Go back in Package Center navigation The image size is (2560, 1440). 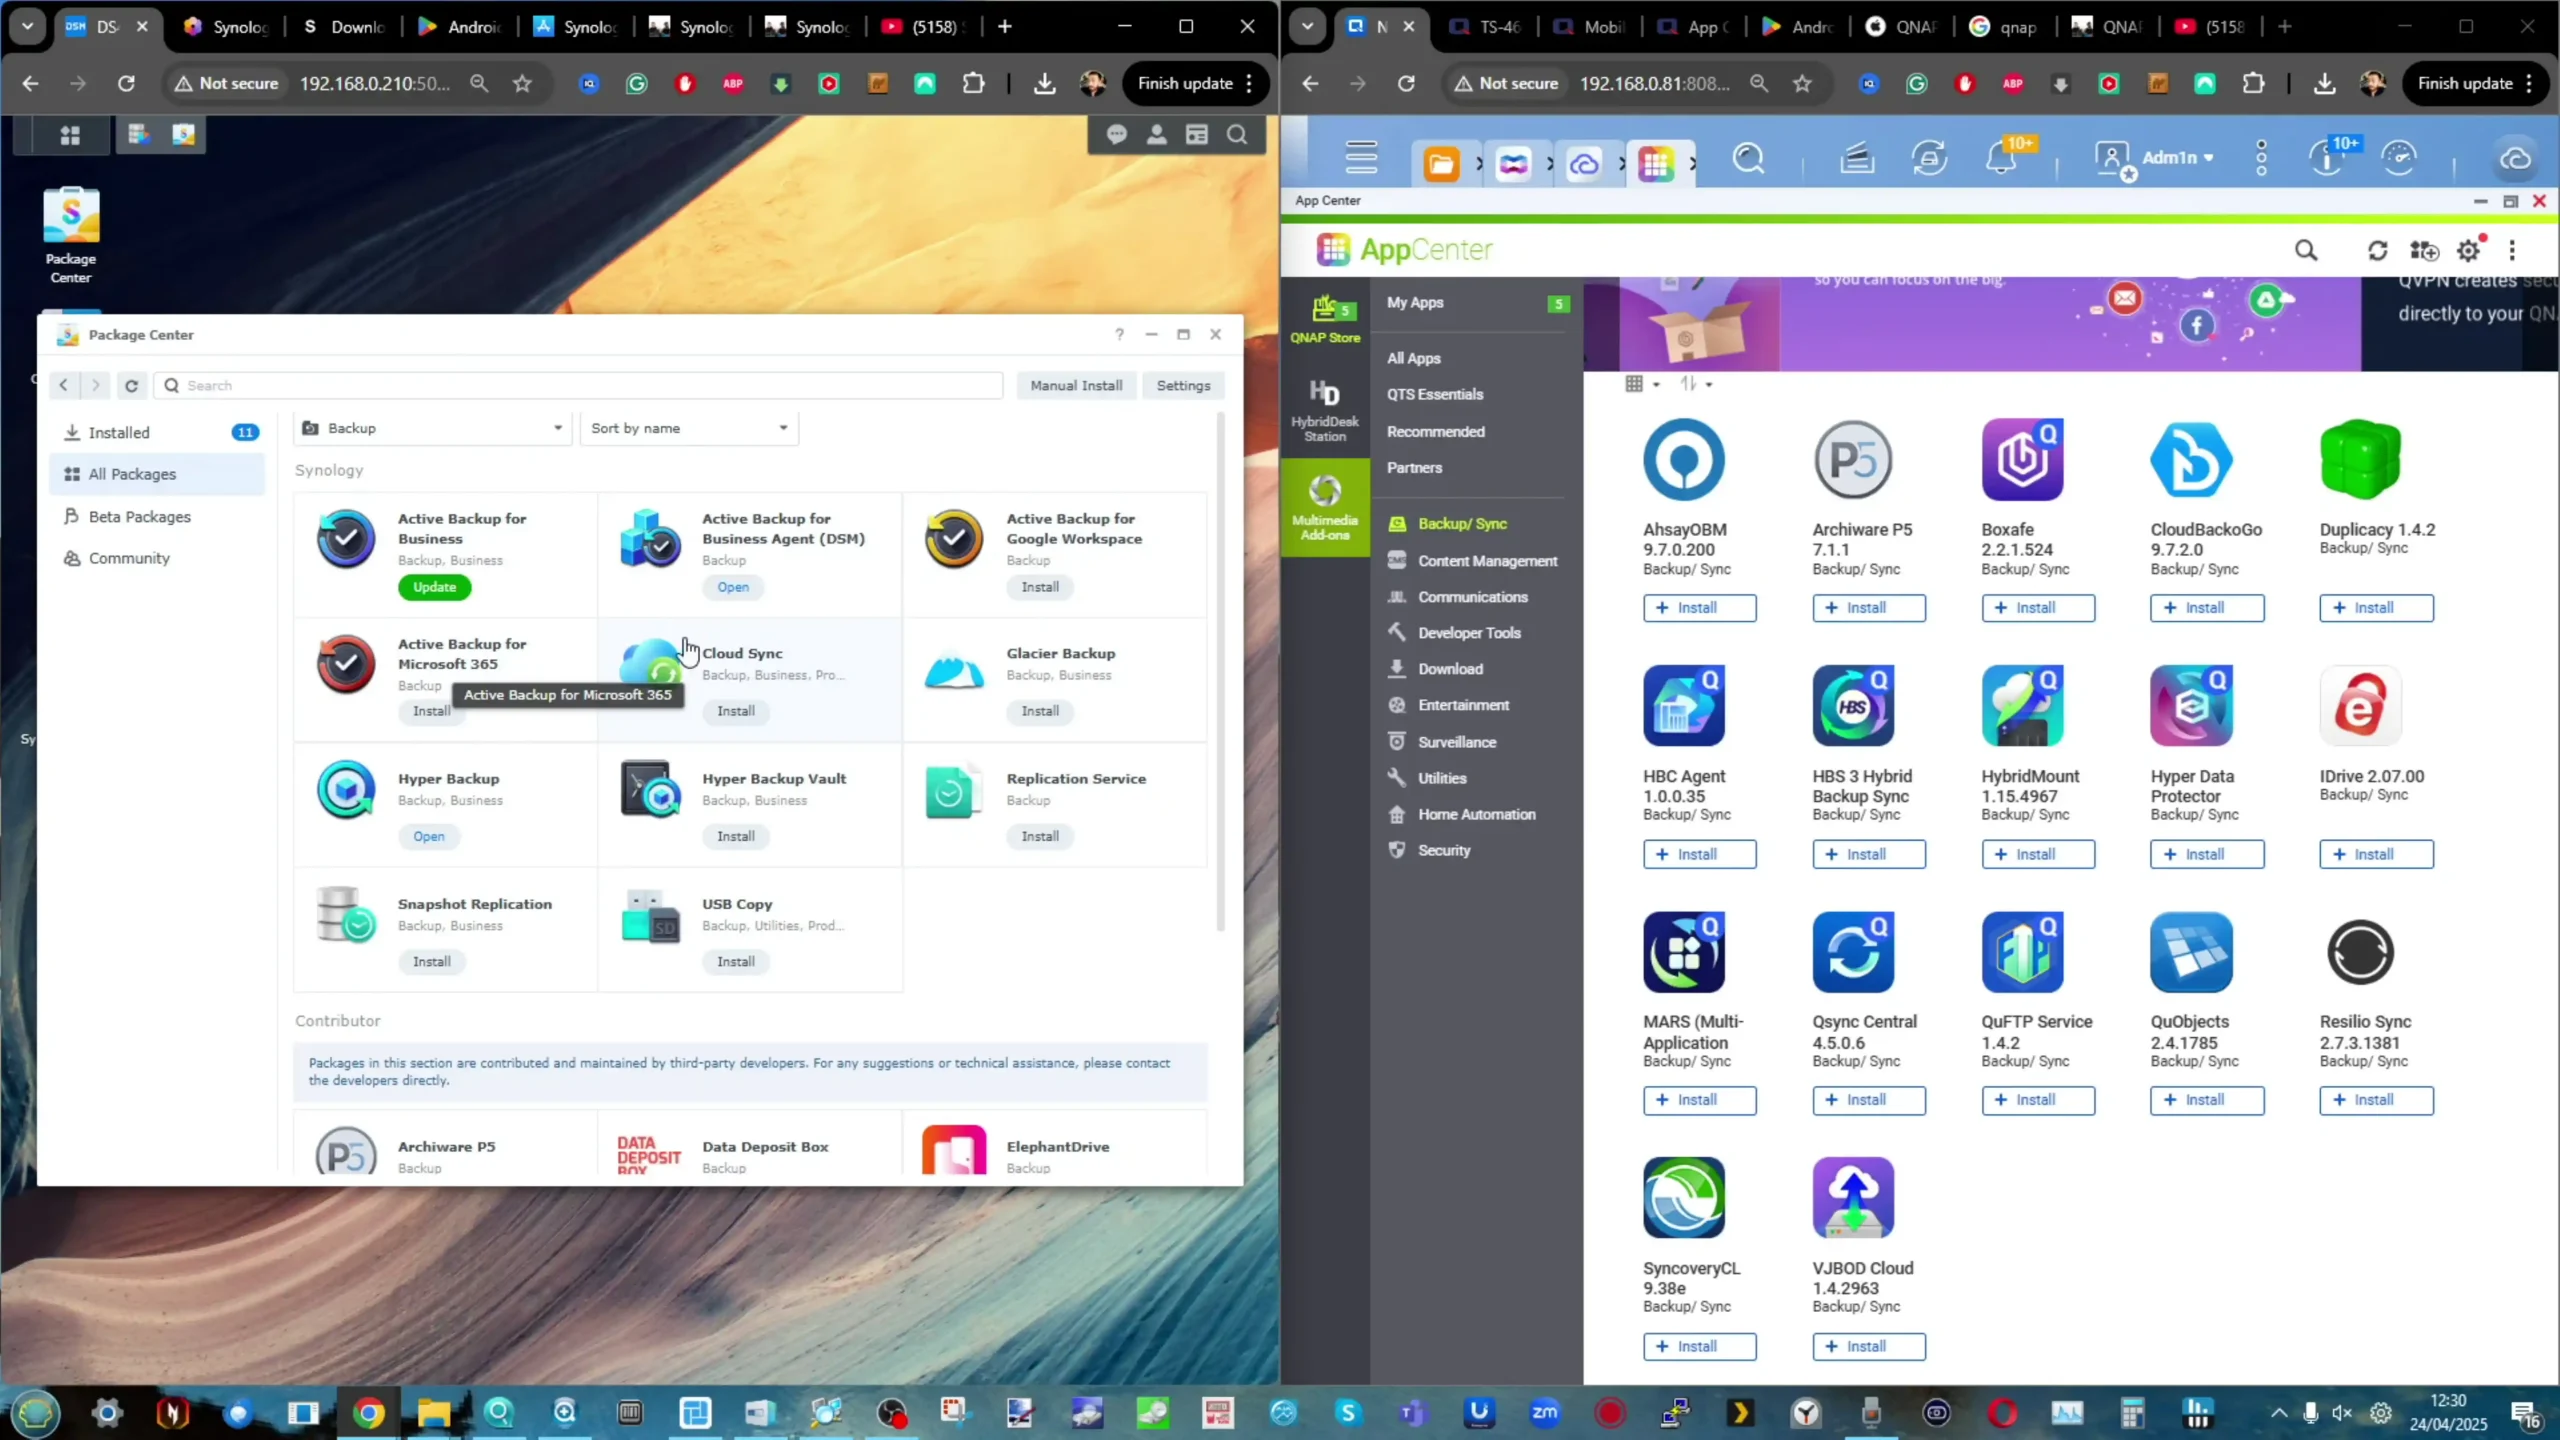[64, 385]
